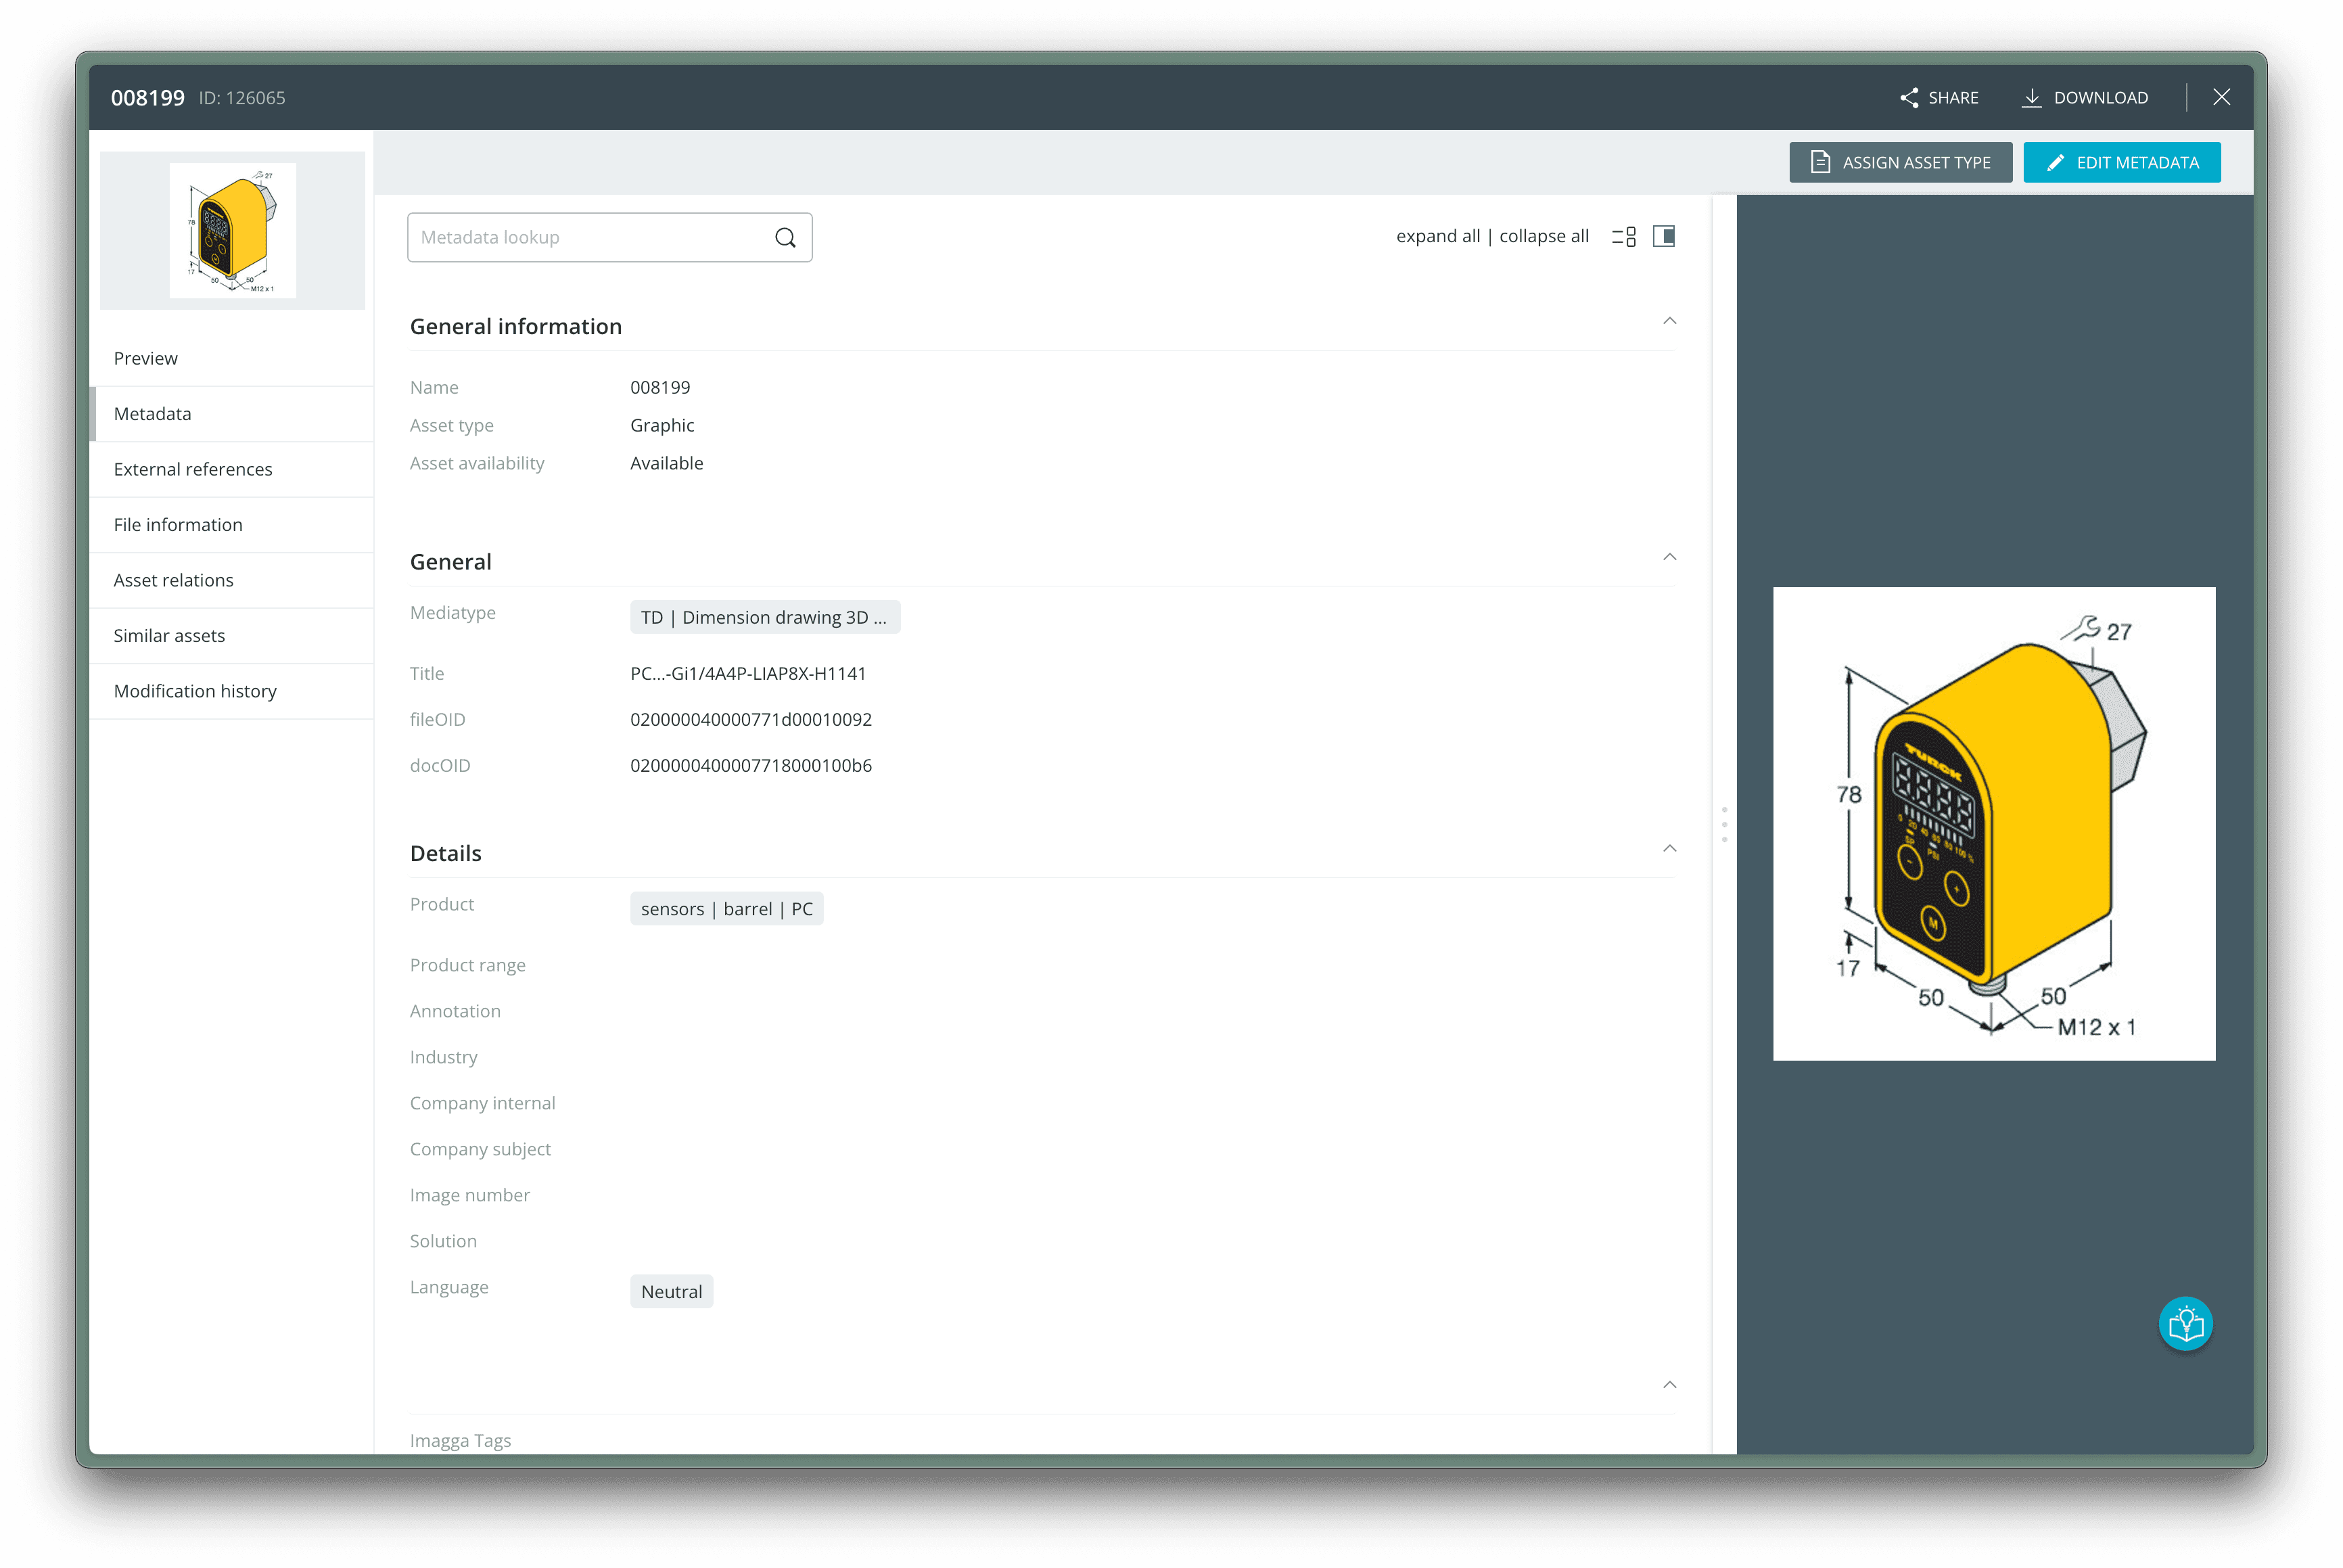Switch metadata to list layout view

pos(1624,236)
